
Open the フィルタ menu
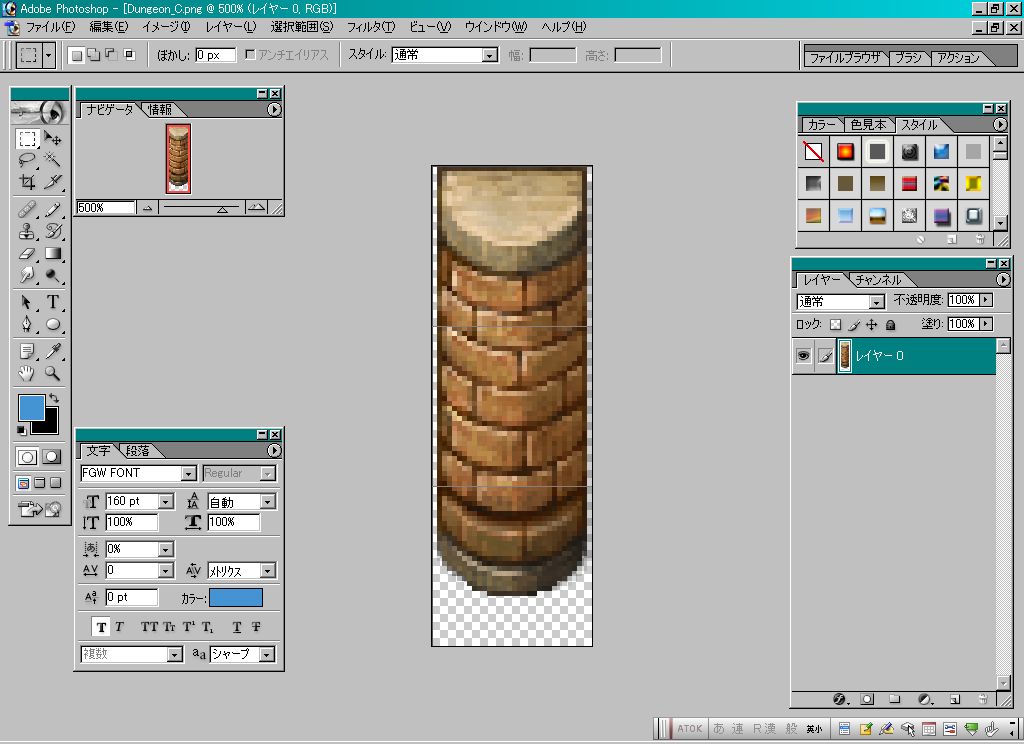pos(370,27)
